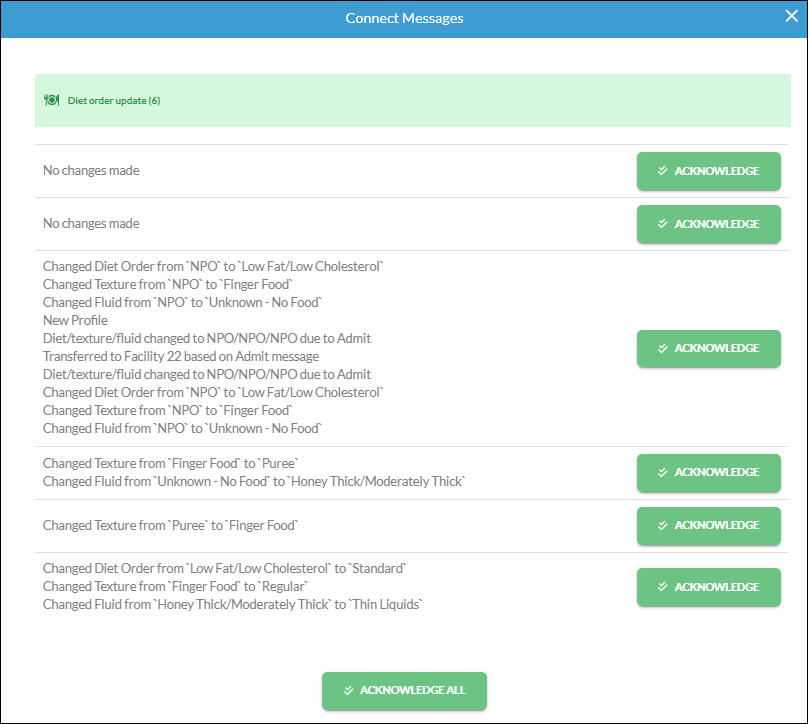Close the Connect Messages dialog
Image resolution: width=808 pixels, height=724 pixels.
(792, 16)
